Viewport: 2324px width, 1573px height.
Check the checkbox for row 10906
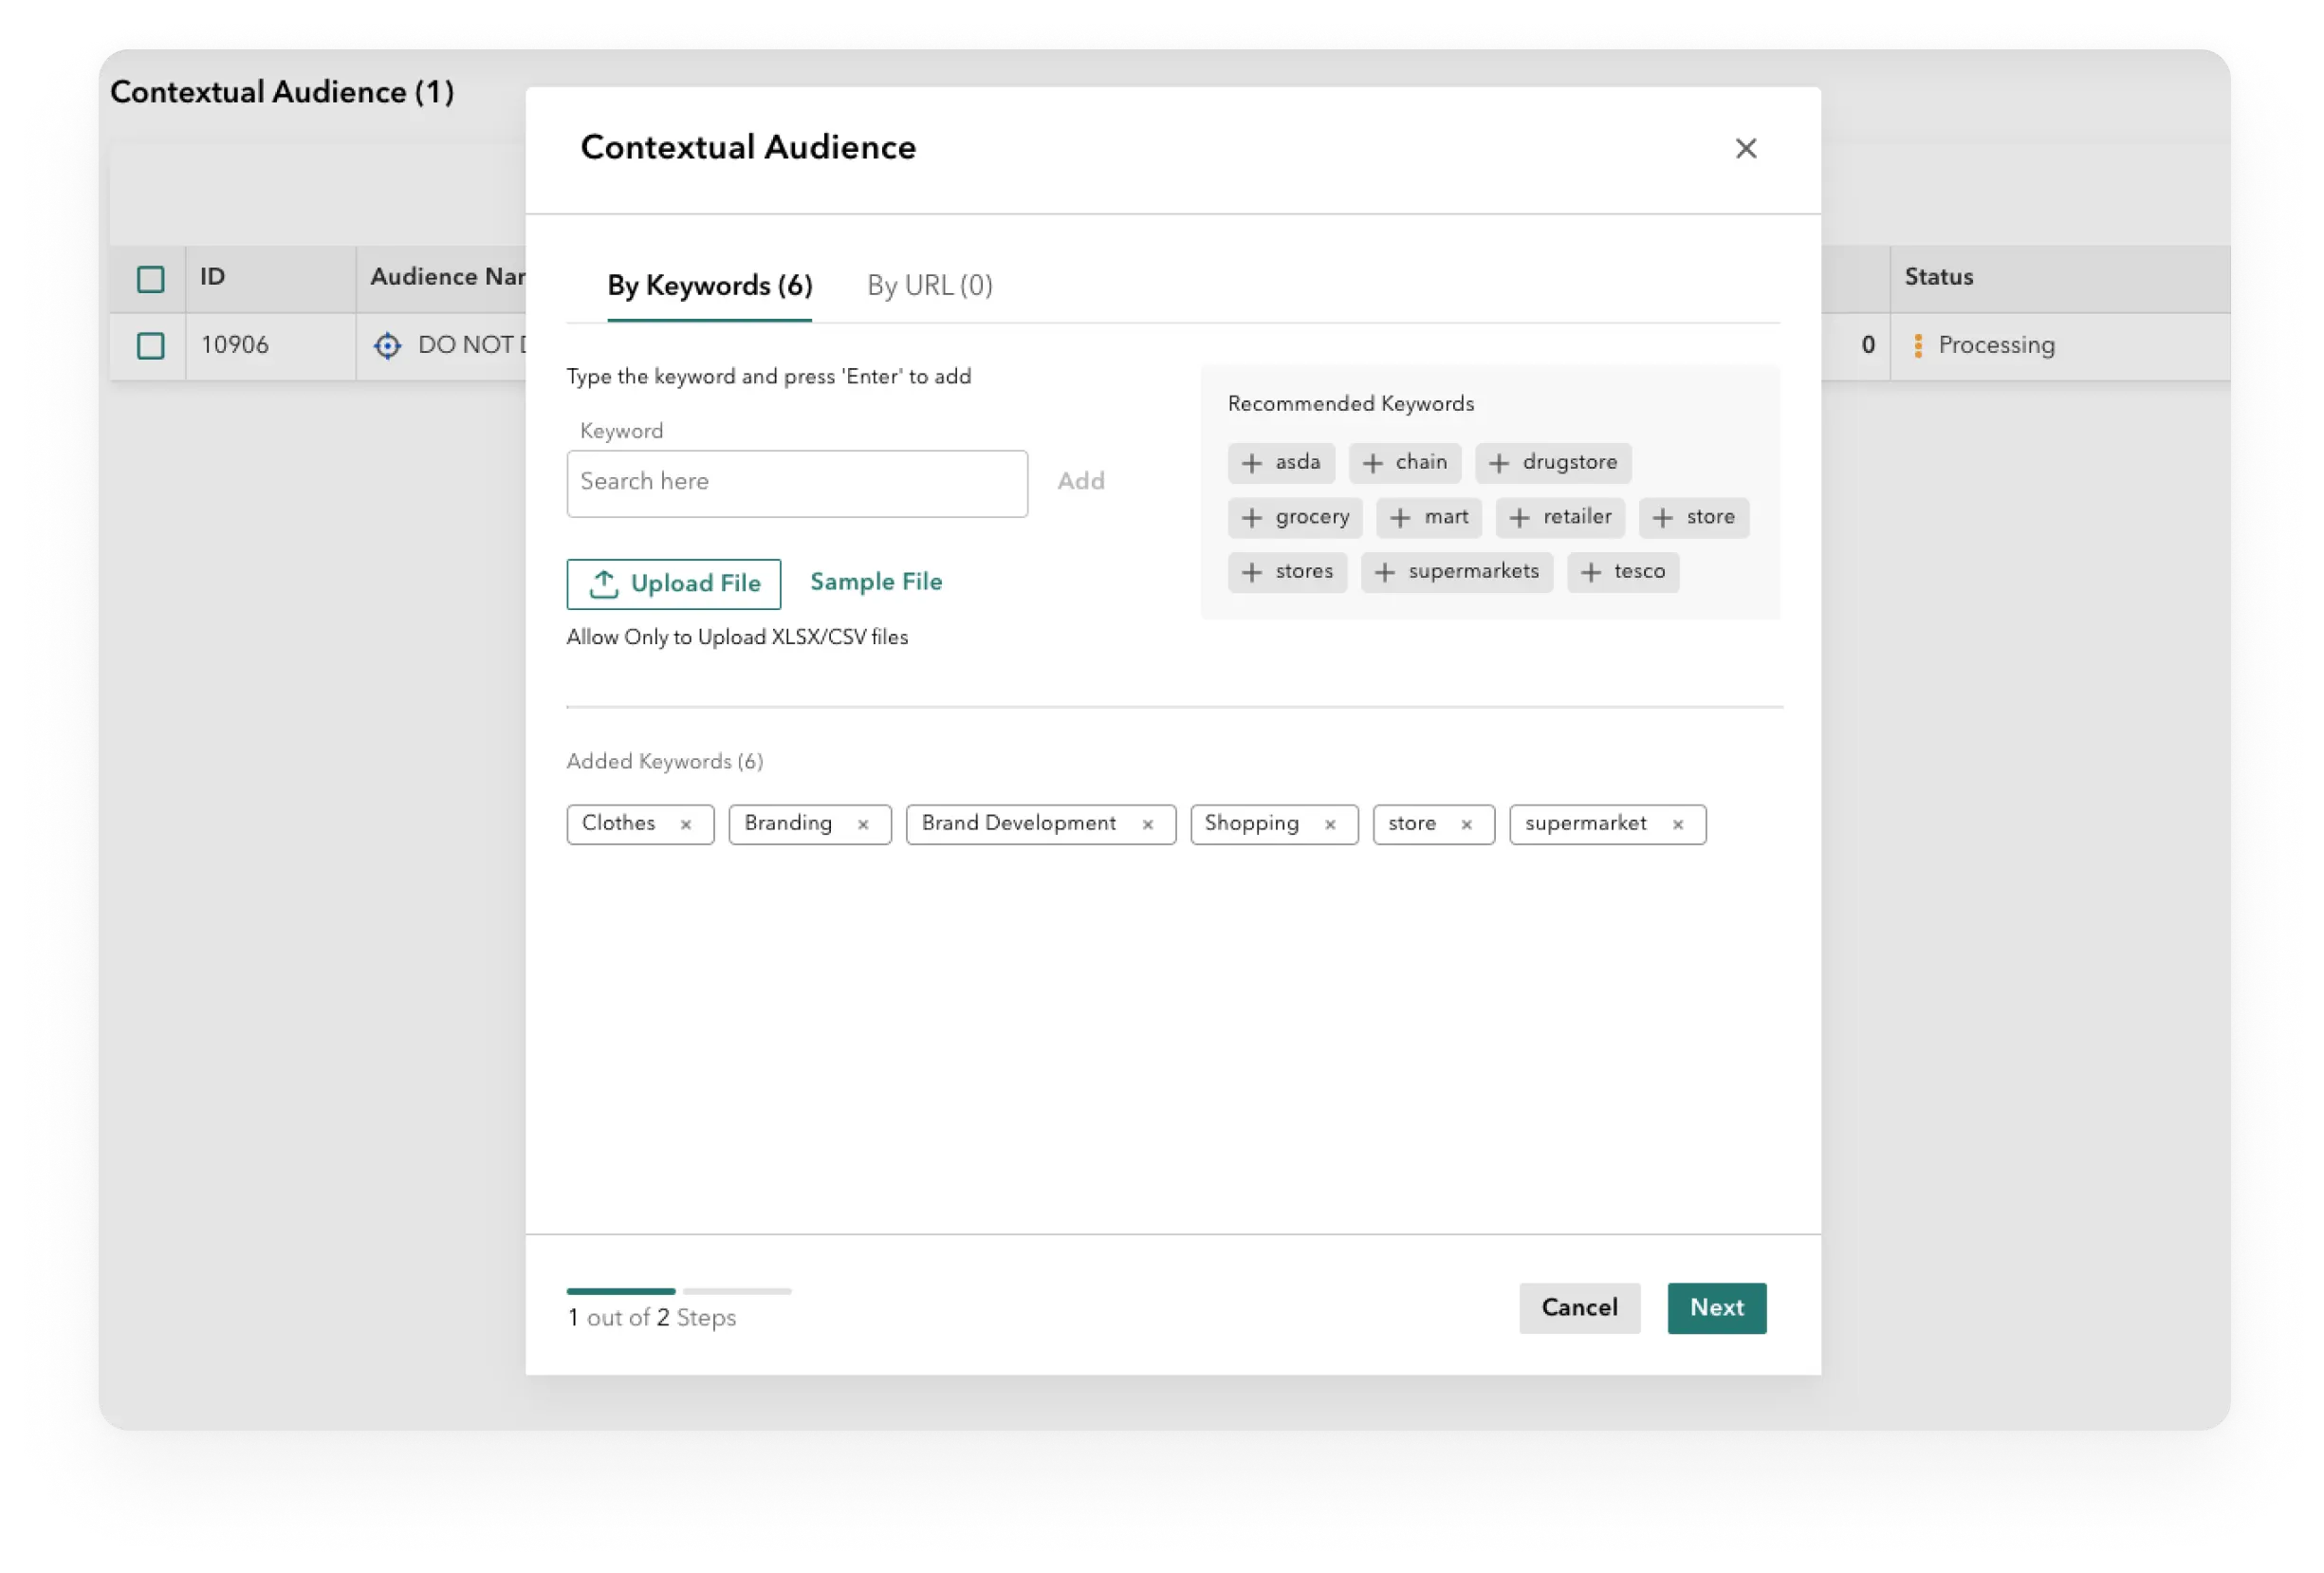(x=151, y=344)
